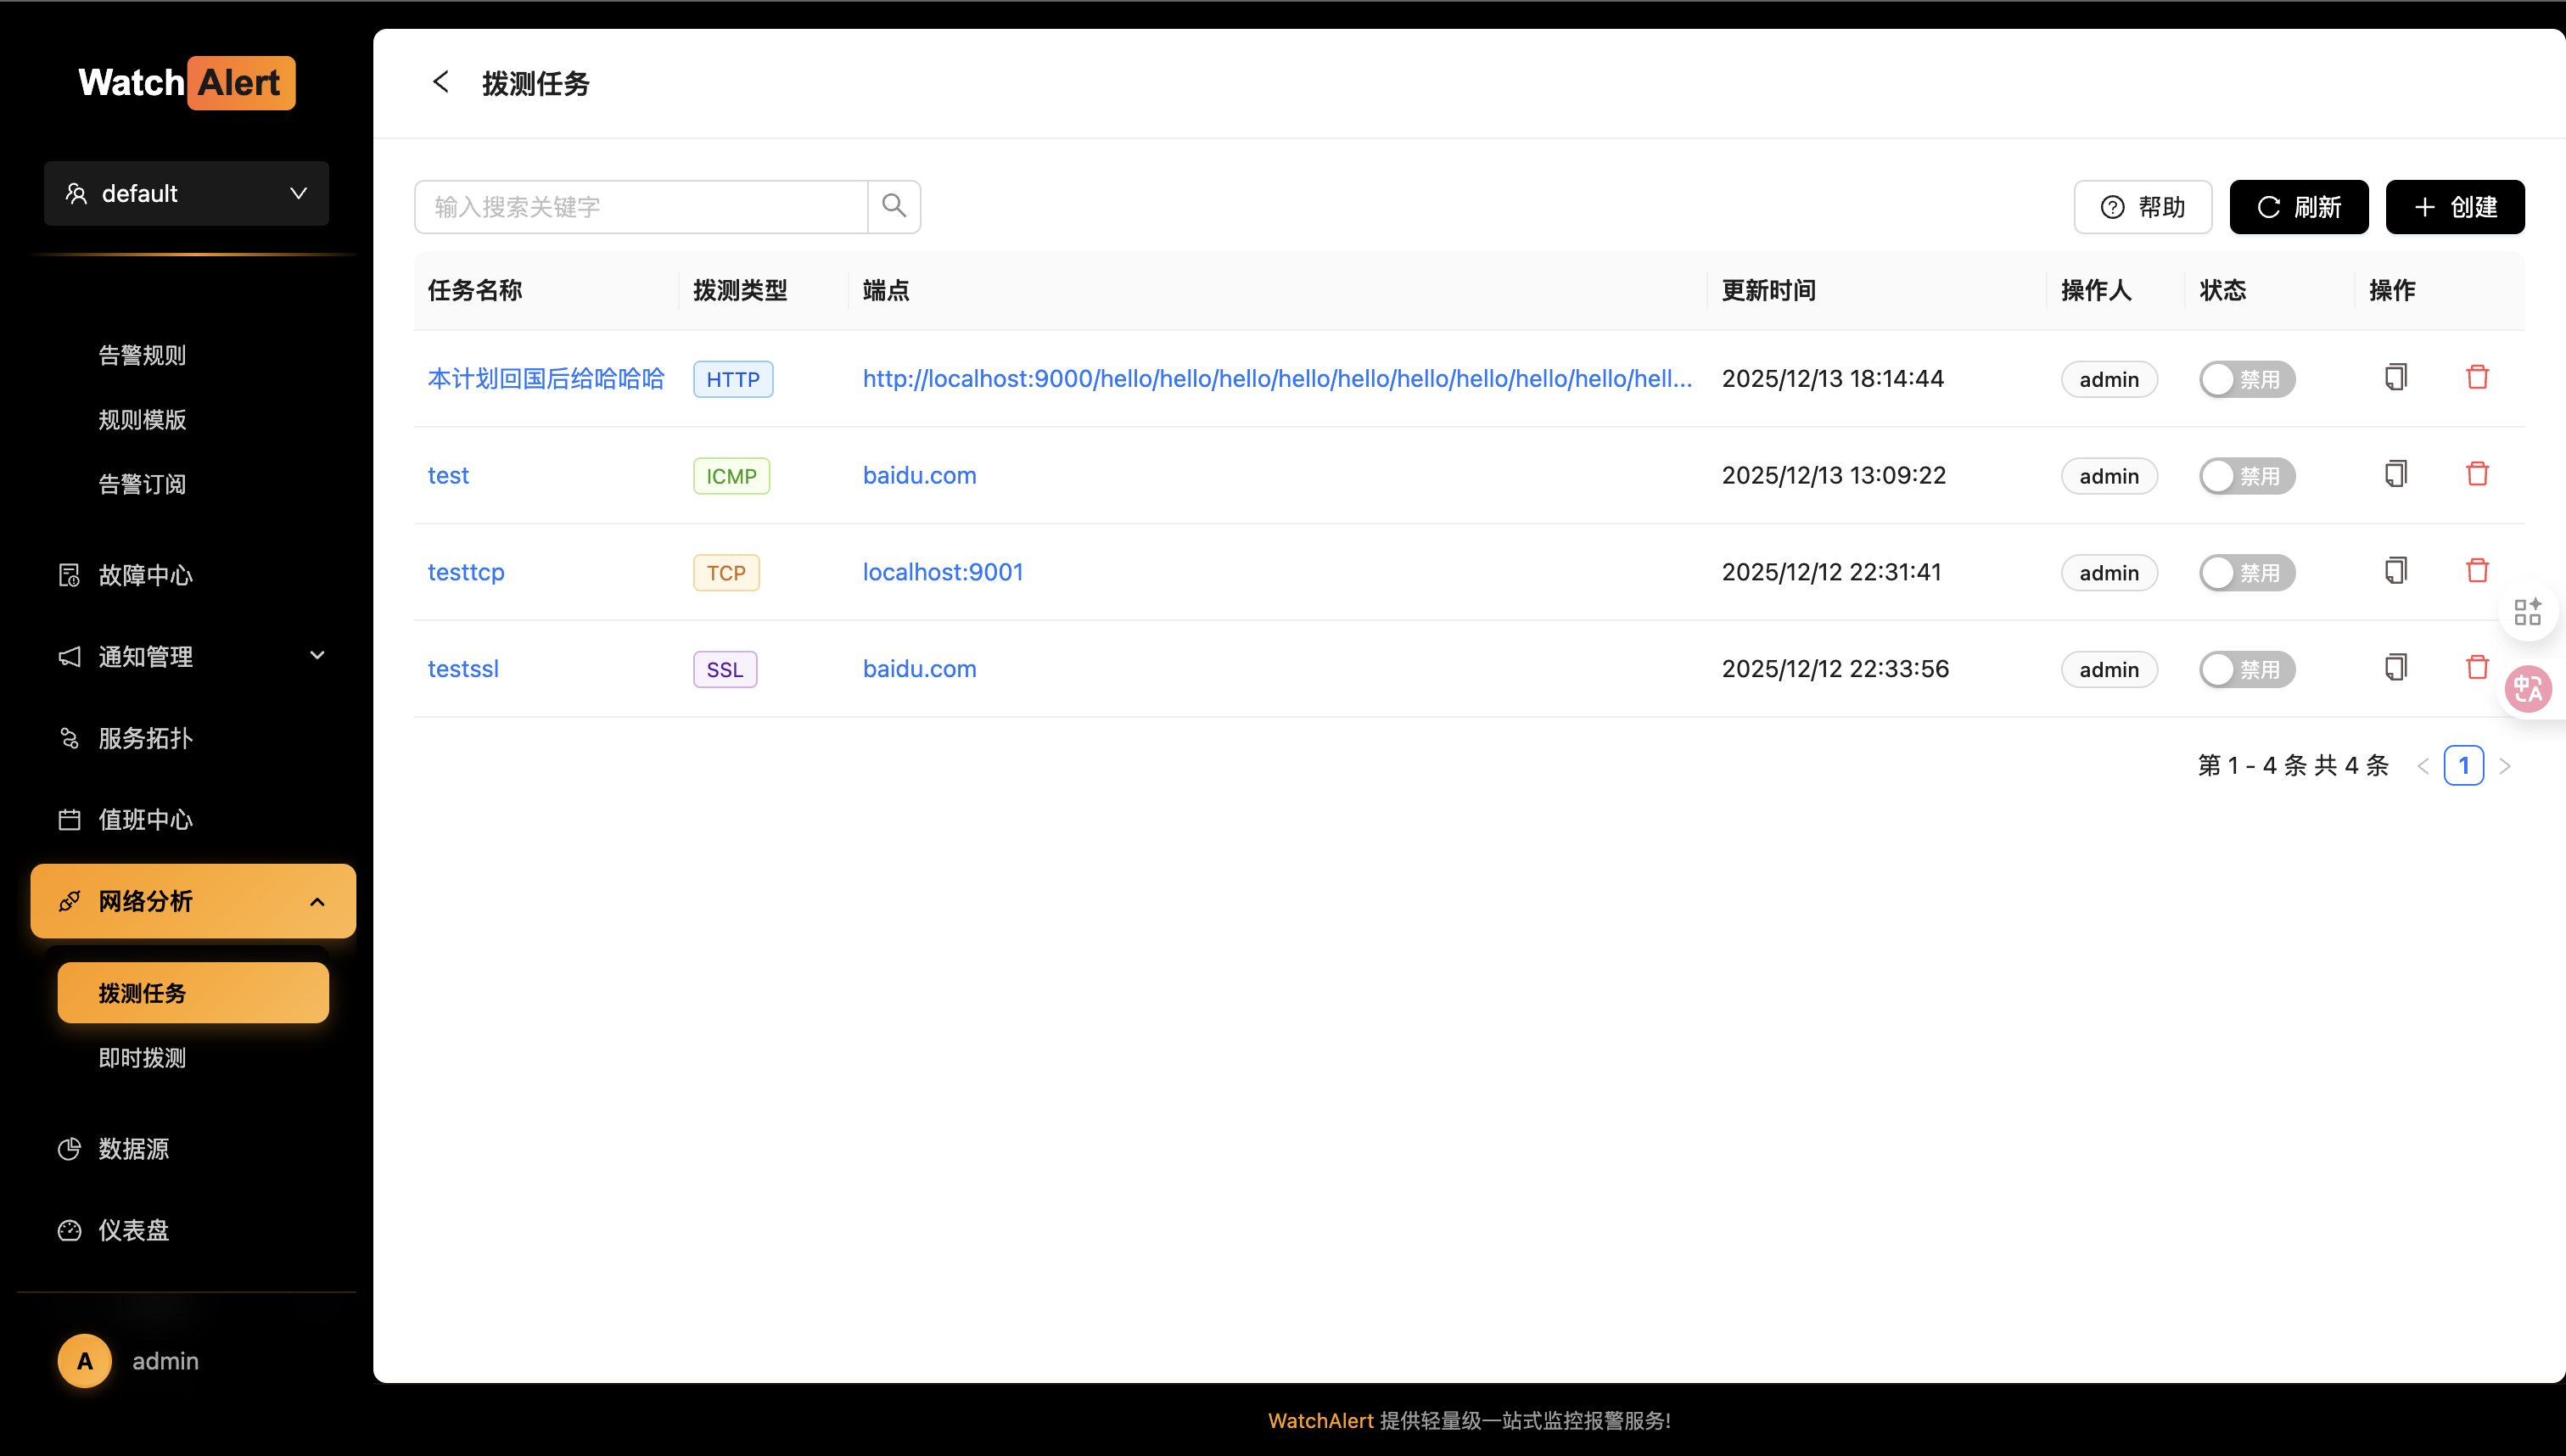Image resolution: width=2566 pixels, height=1456 pixels.
Task: Open the default tenant dropdown
Action: tap(186, 193)
